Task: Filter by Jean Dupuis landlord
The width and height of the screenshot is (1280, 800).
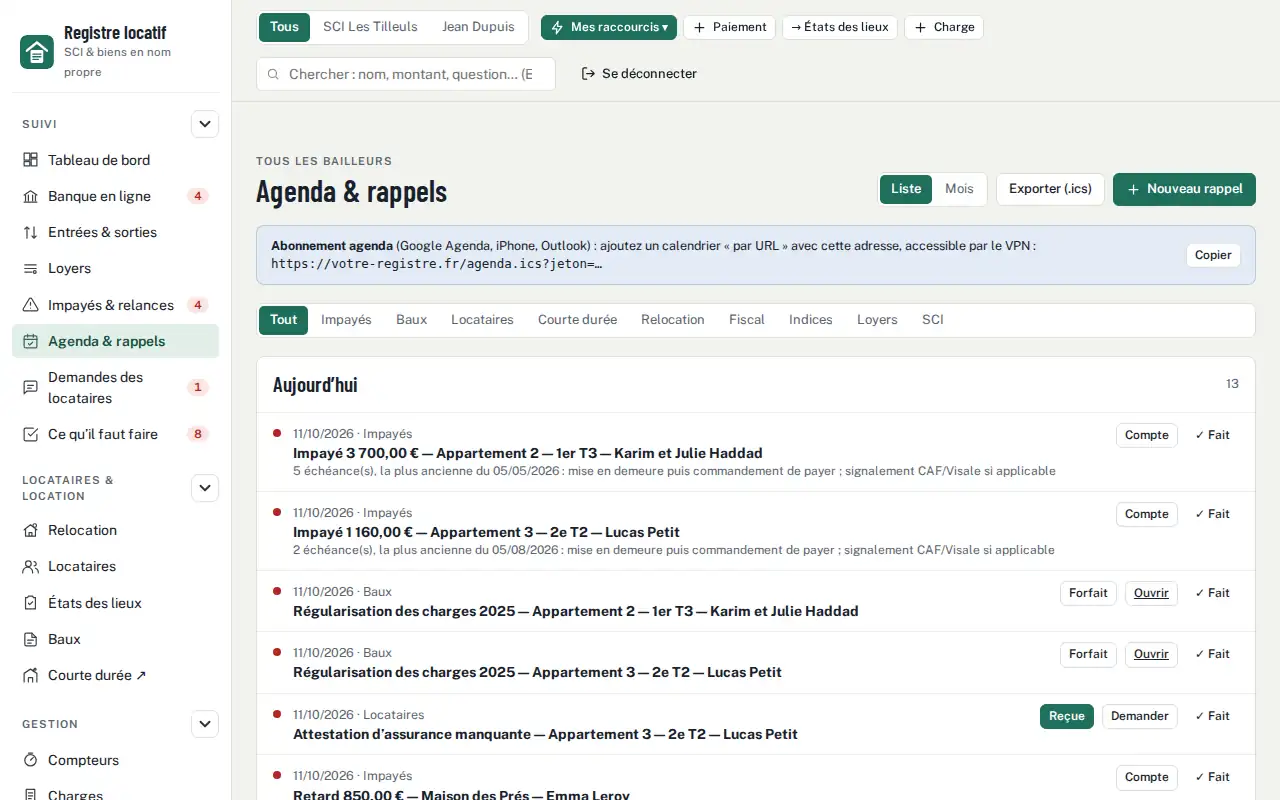Action: 478,27
